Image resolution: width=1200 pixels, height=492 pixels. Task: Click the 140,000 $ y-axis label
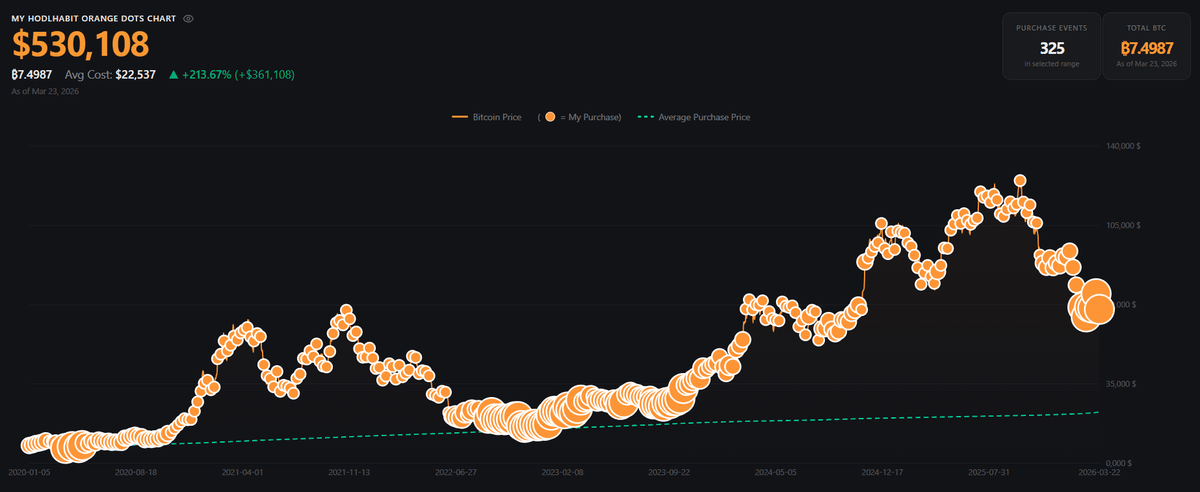[x=1124, y=146]
